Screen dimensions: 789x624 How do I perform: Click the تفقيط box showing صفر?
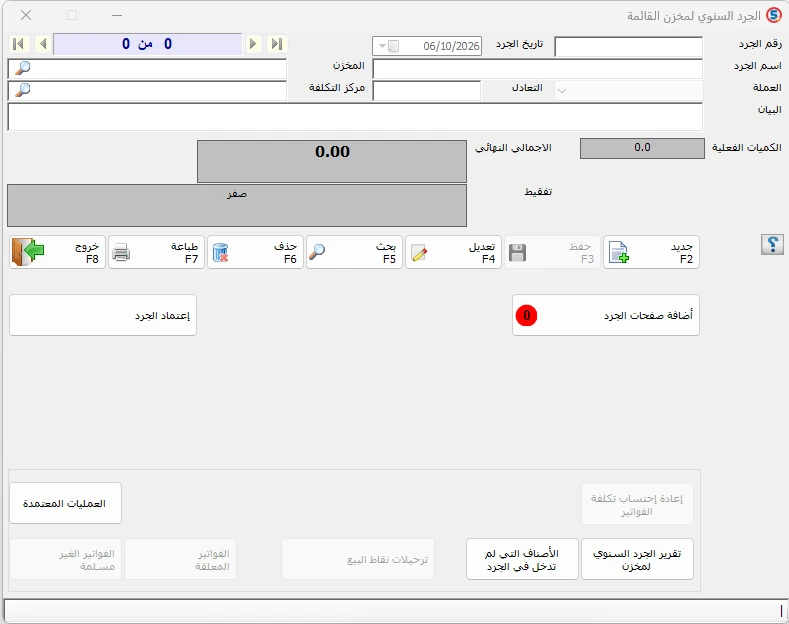point(237,205)
